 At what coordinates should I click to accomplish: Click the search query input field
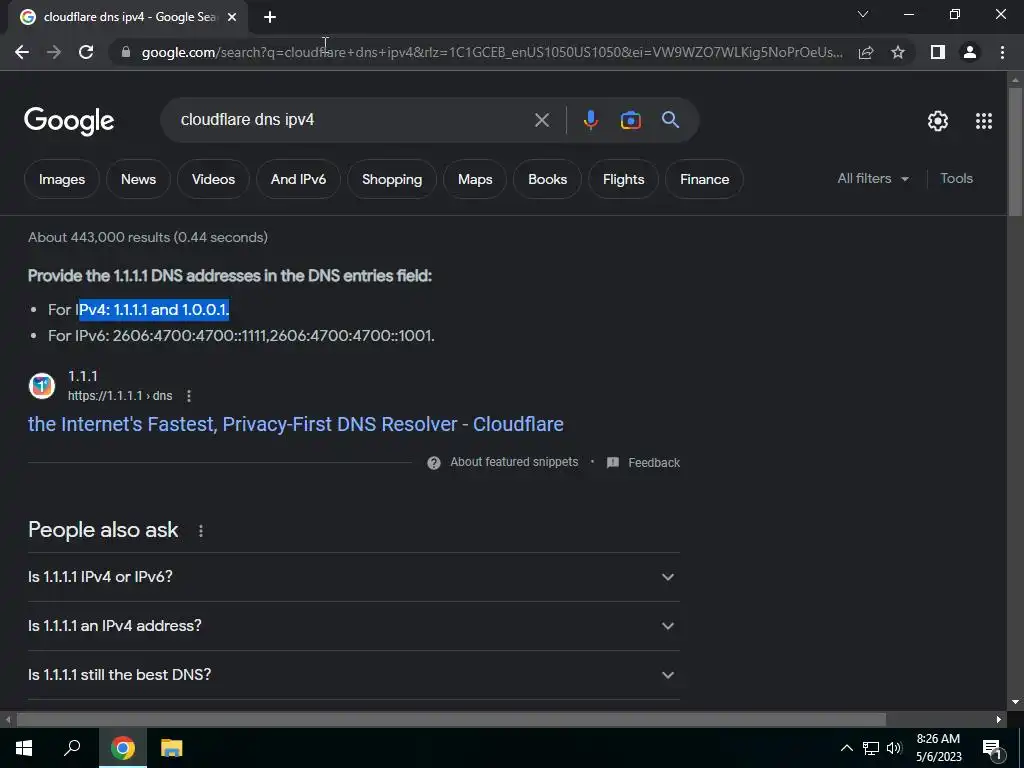353,120
